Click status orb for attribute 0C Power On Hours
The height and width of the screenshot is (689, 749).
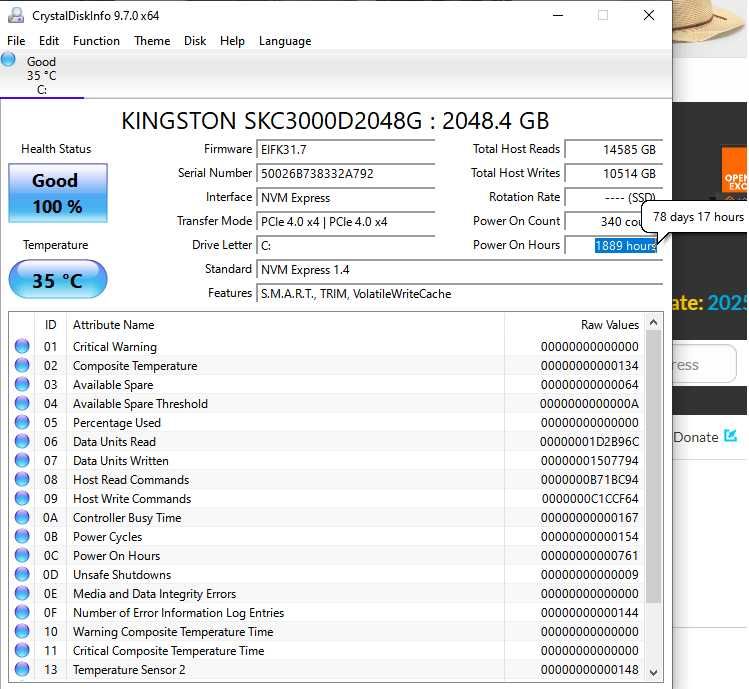point(22,556)
